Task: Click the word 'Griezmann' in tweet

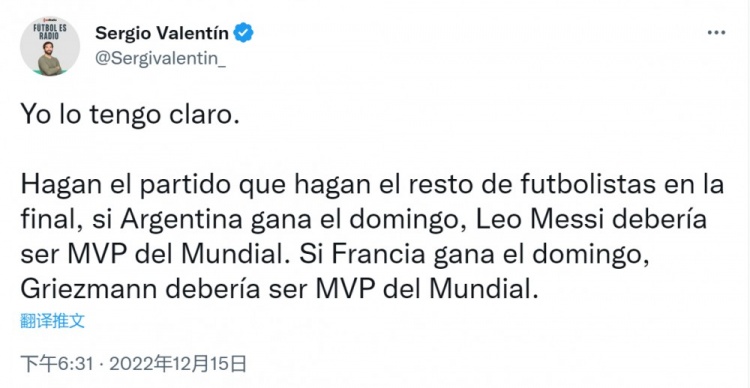Action: 88,290
